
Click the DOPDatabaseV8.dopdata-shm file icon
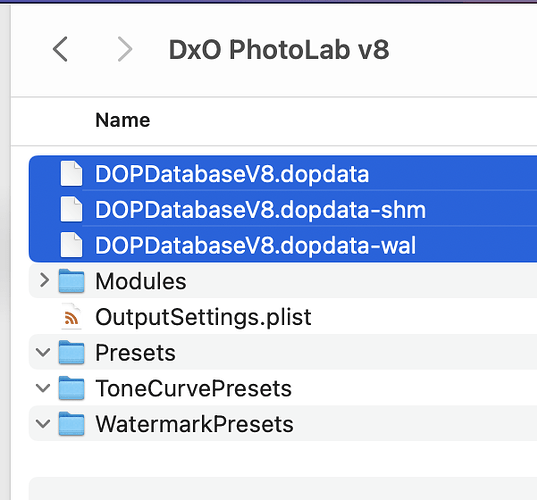71,210
